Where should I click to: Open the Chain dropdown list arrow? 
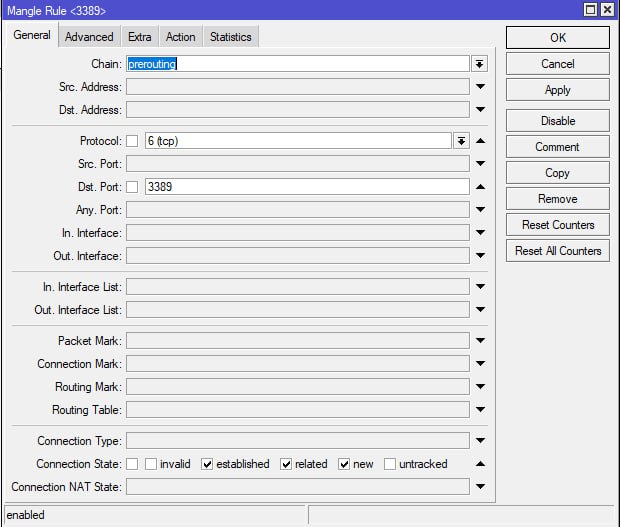point(479,64)
